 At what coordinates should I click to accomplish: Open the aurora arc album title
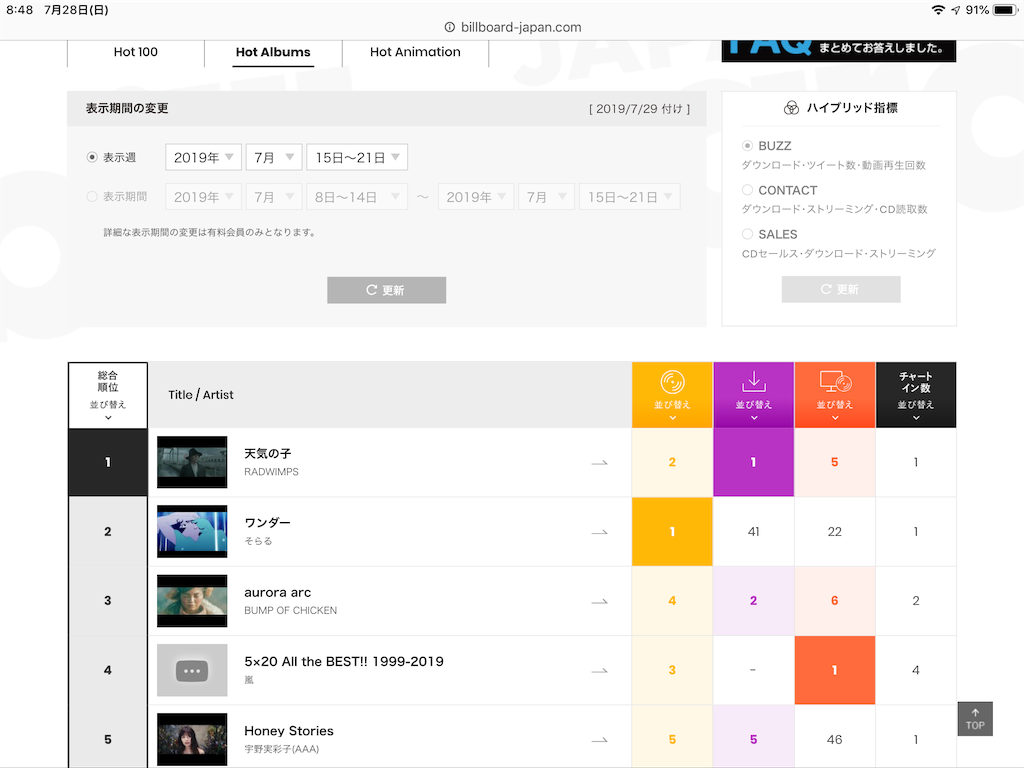tap(278, 592)
